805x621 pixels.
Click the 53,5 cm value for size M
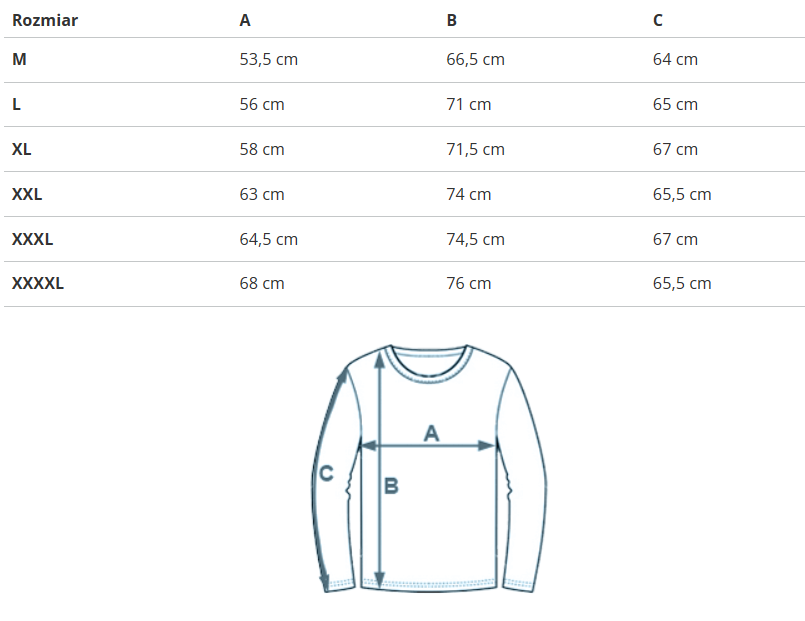click(269, 60)
